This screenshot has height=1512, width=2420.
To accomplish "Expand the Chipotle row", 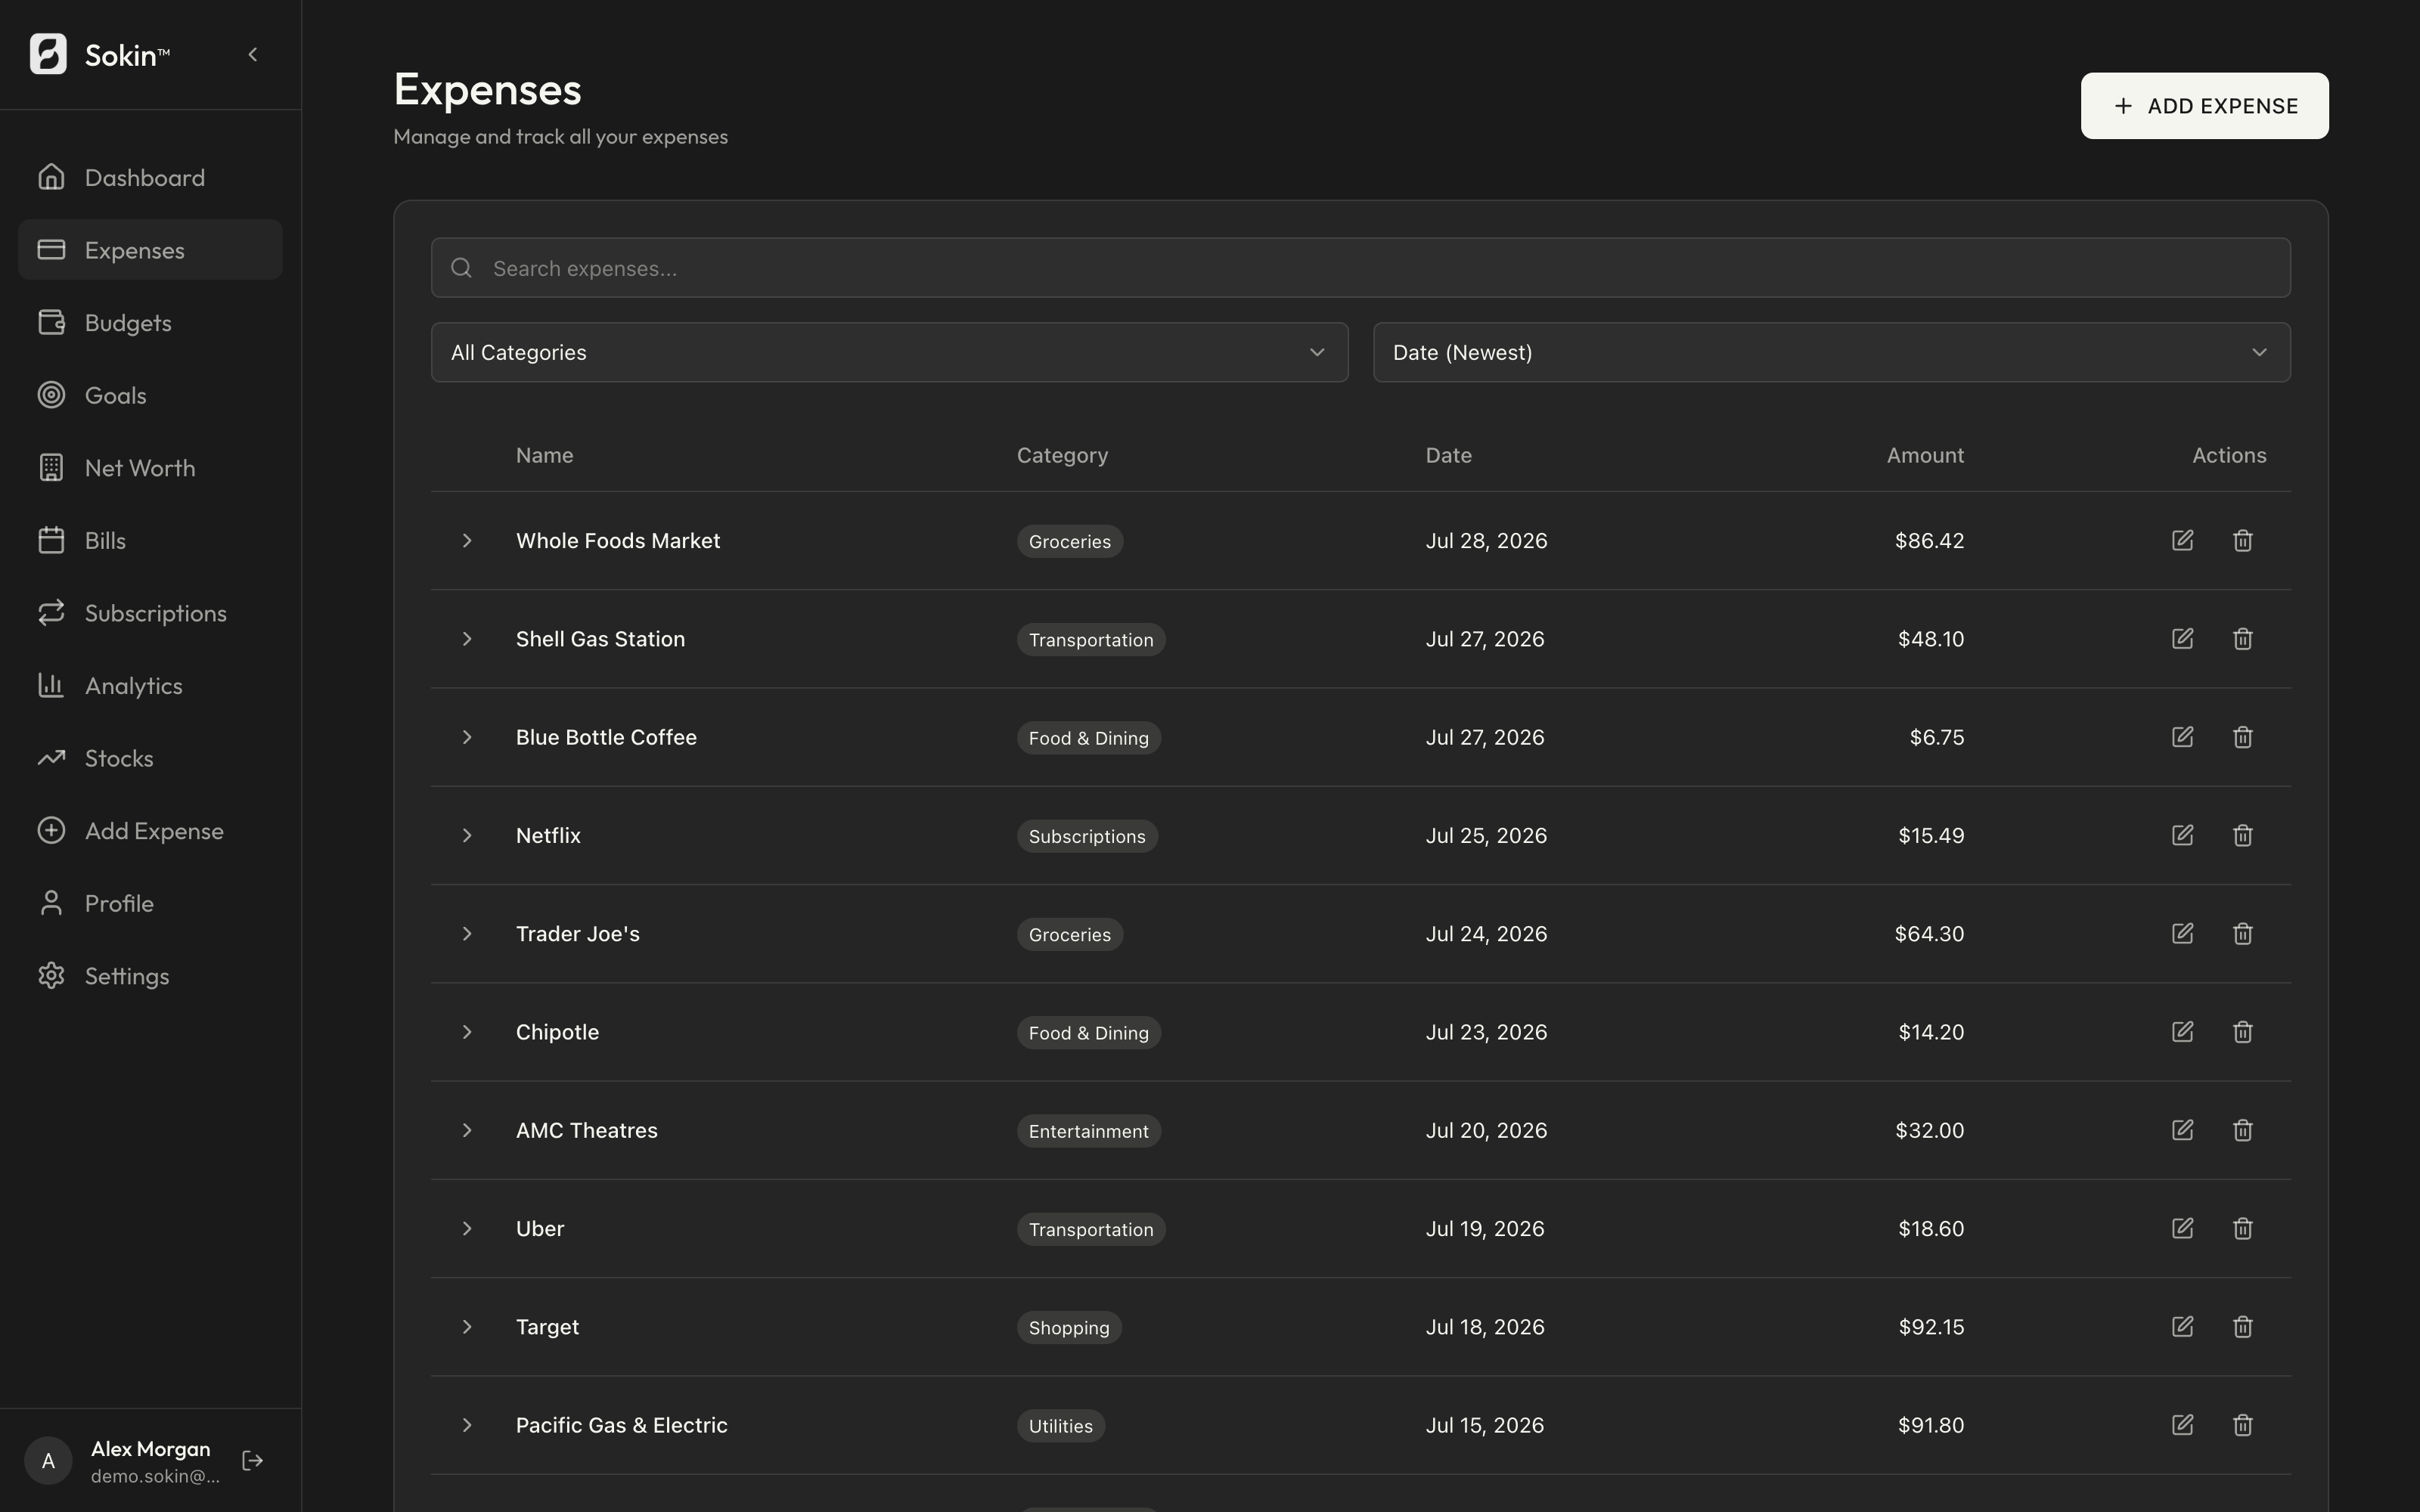I will pyautogui.click(x=467, y=1032).
